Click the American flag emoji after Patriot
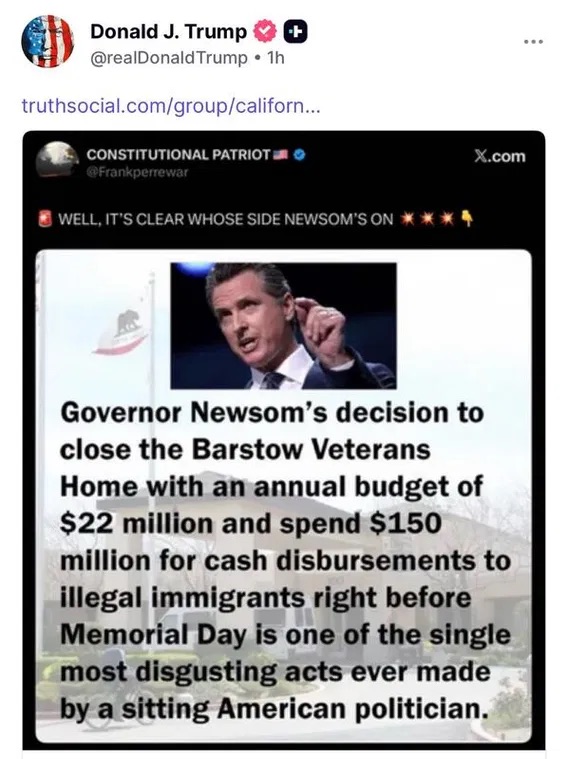The width and height of the screenshot is (568, 759). (x=281, y=154)
